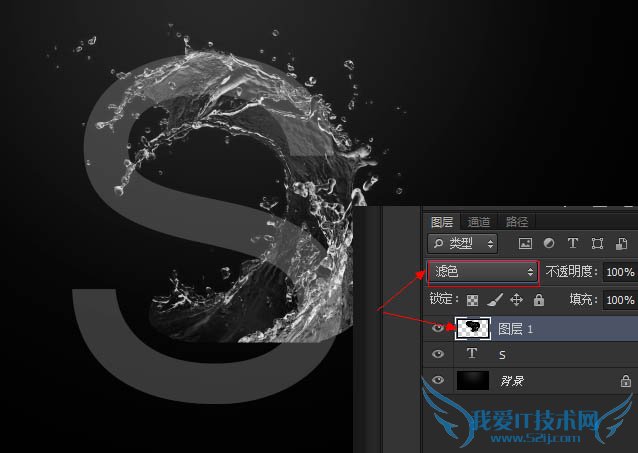
Task: Select the 图层 1 thumbnail
Action: click(x=472, y=328)
